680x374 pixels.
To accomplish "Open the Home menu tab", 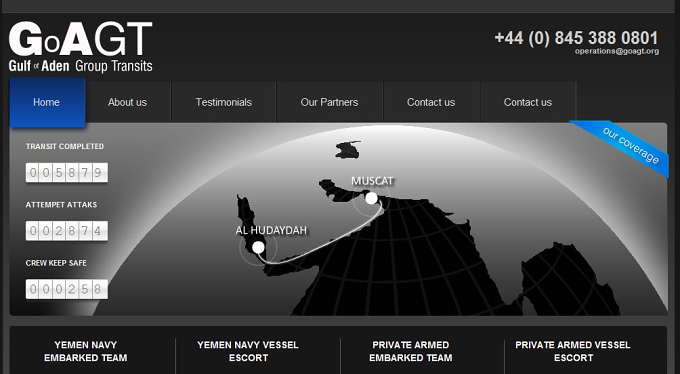I will (47, 102).
